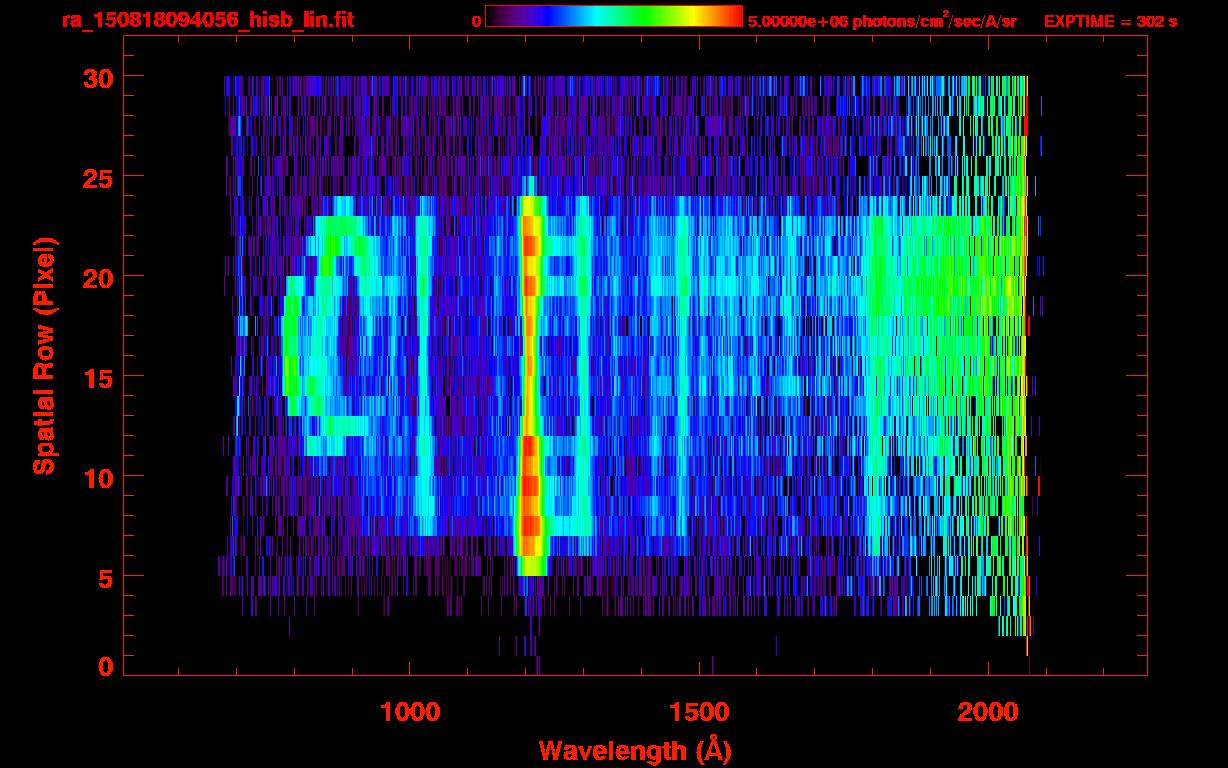Click the y-axis tick label 5
Image resolution: width=1228 pixels, height=768 pixels.
coord(105,577)
